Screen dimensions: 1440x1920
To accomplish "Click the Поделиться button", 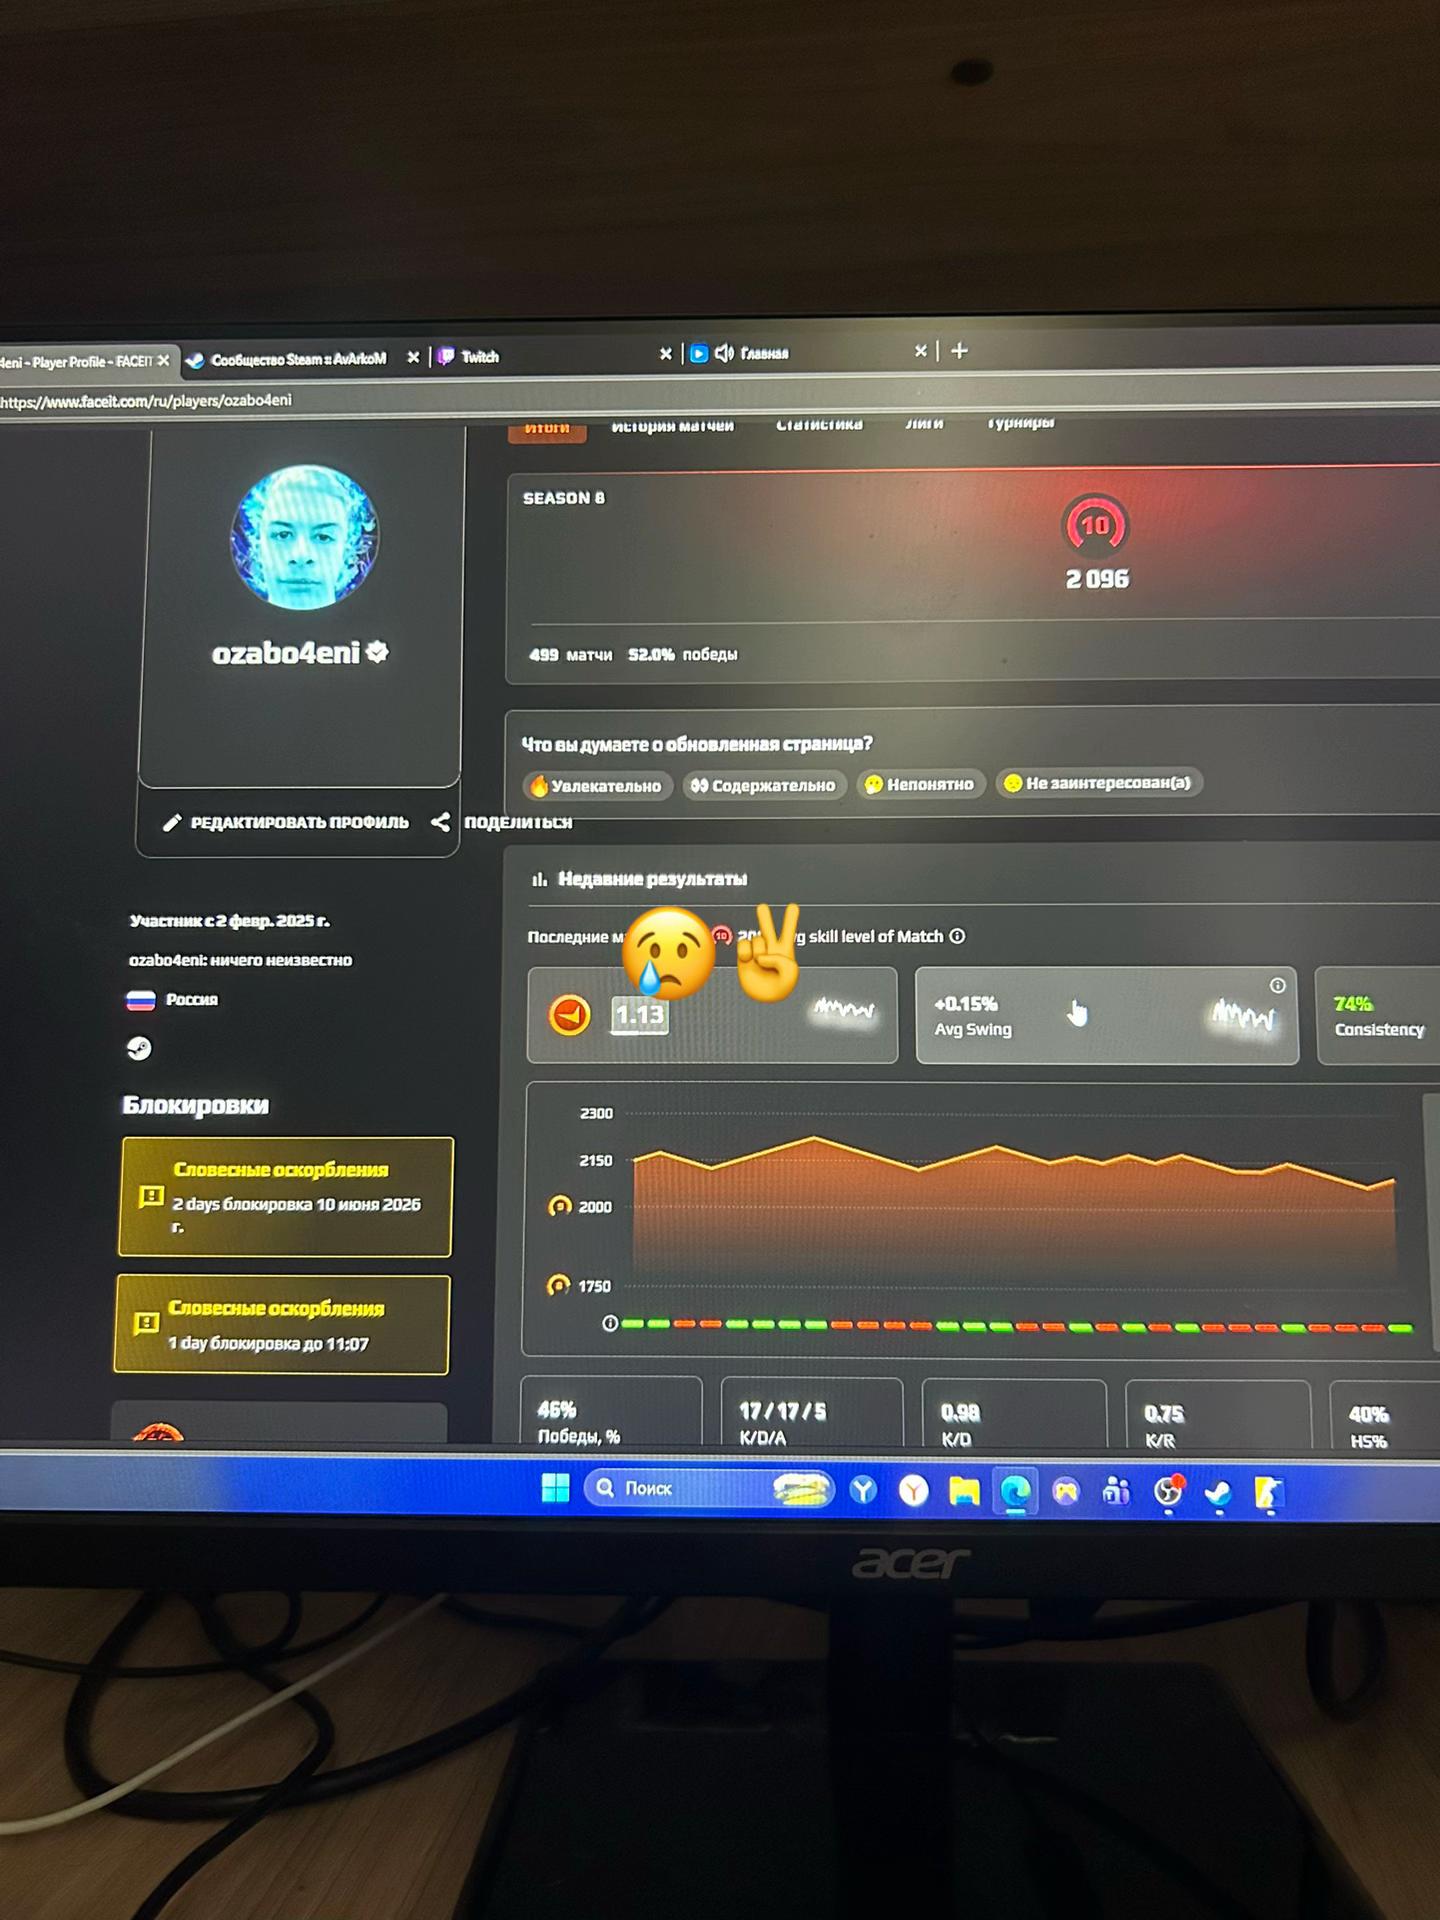I will (x=502, y=822).
